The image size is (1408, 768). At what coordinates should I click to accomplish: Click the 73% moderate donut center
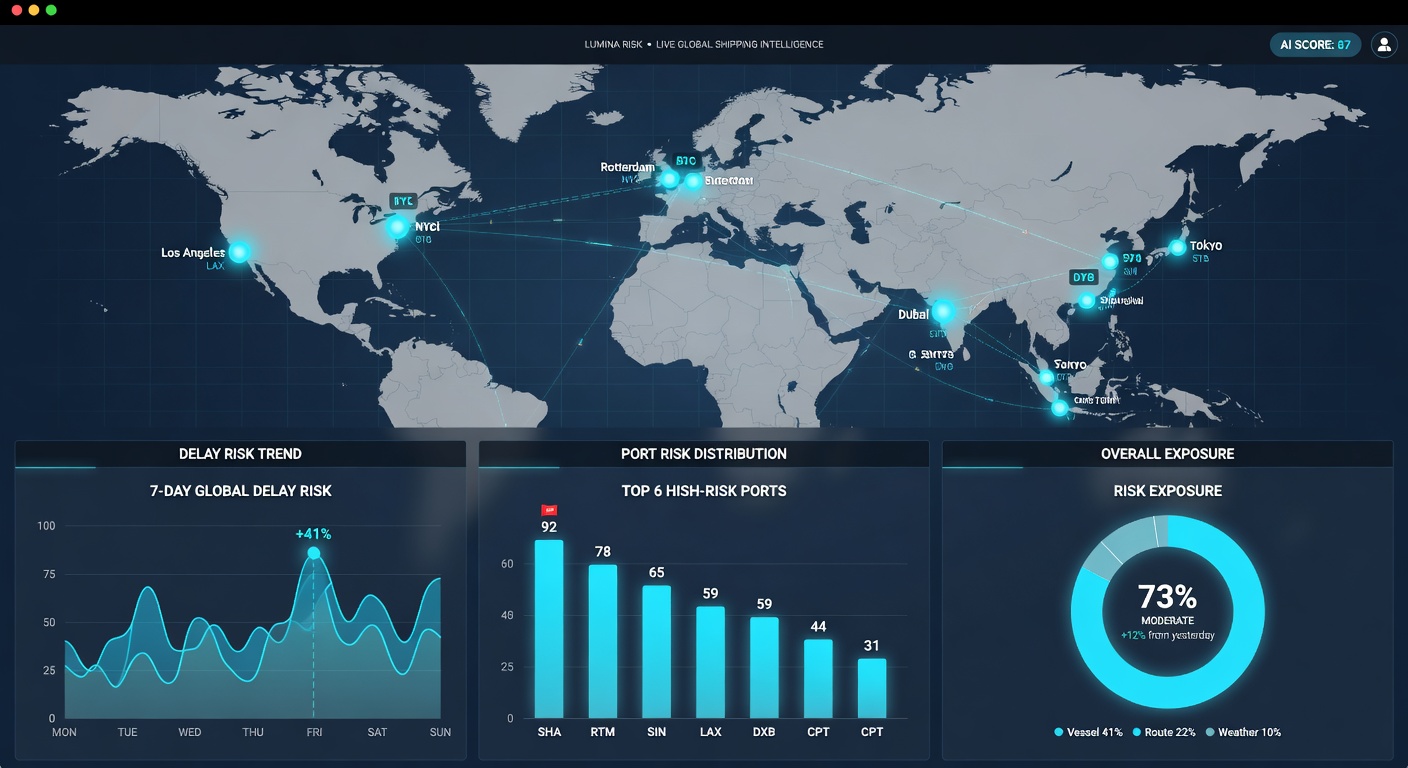tap(1168, 611)
